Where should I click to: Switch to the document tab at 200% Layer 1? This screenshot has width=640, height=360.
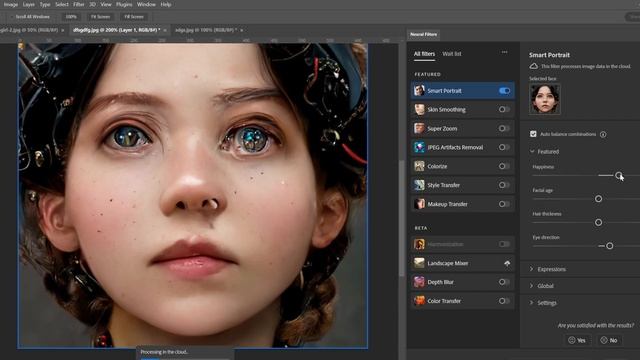pos(116,30)
